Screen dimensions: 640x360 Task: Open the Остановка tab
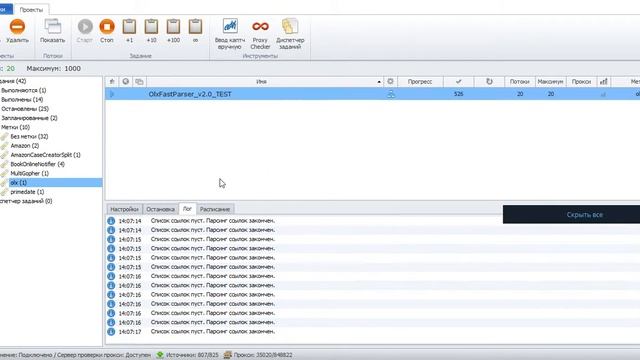point(160,209)
